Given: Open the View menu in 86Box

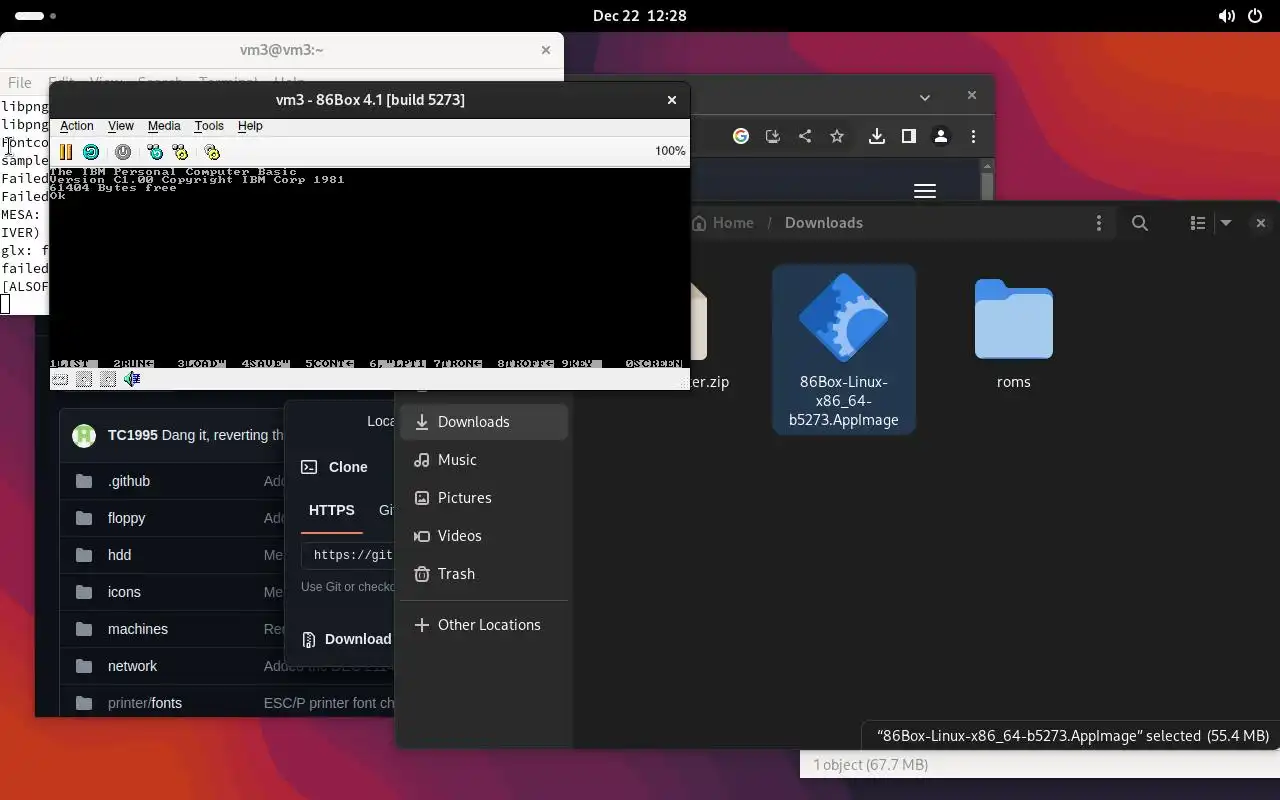Looking at the screenshot, I should pos(121,126).
